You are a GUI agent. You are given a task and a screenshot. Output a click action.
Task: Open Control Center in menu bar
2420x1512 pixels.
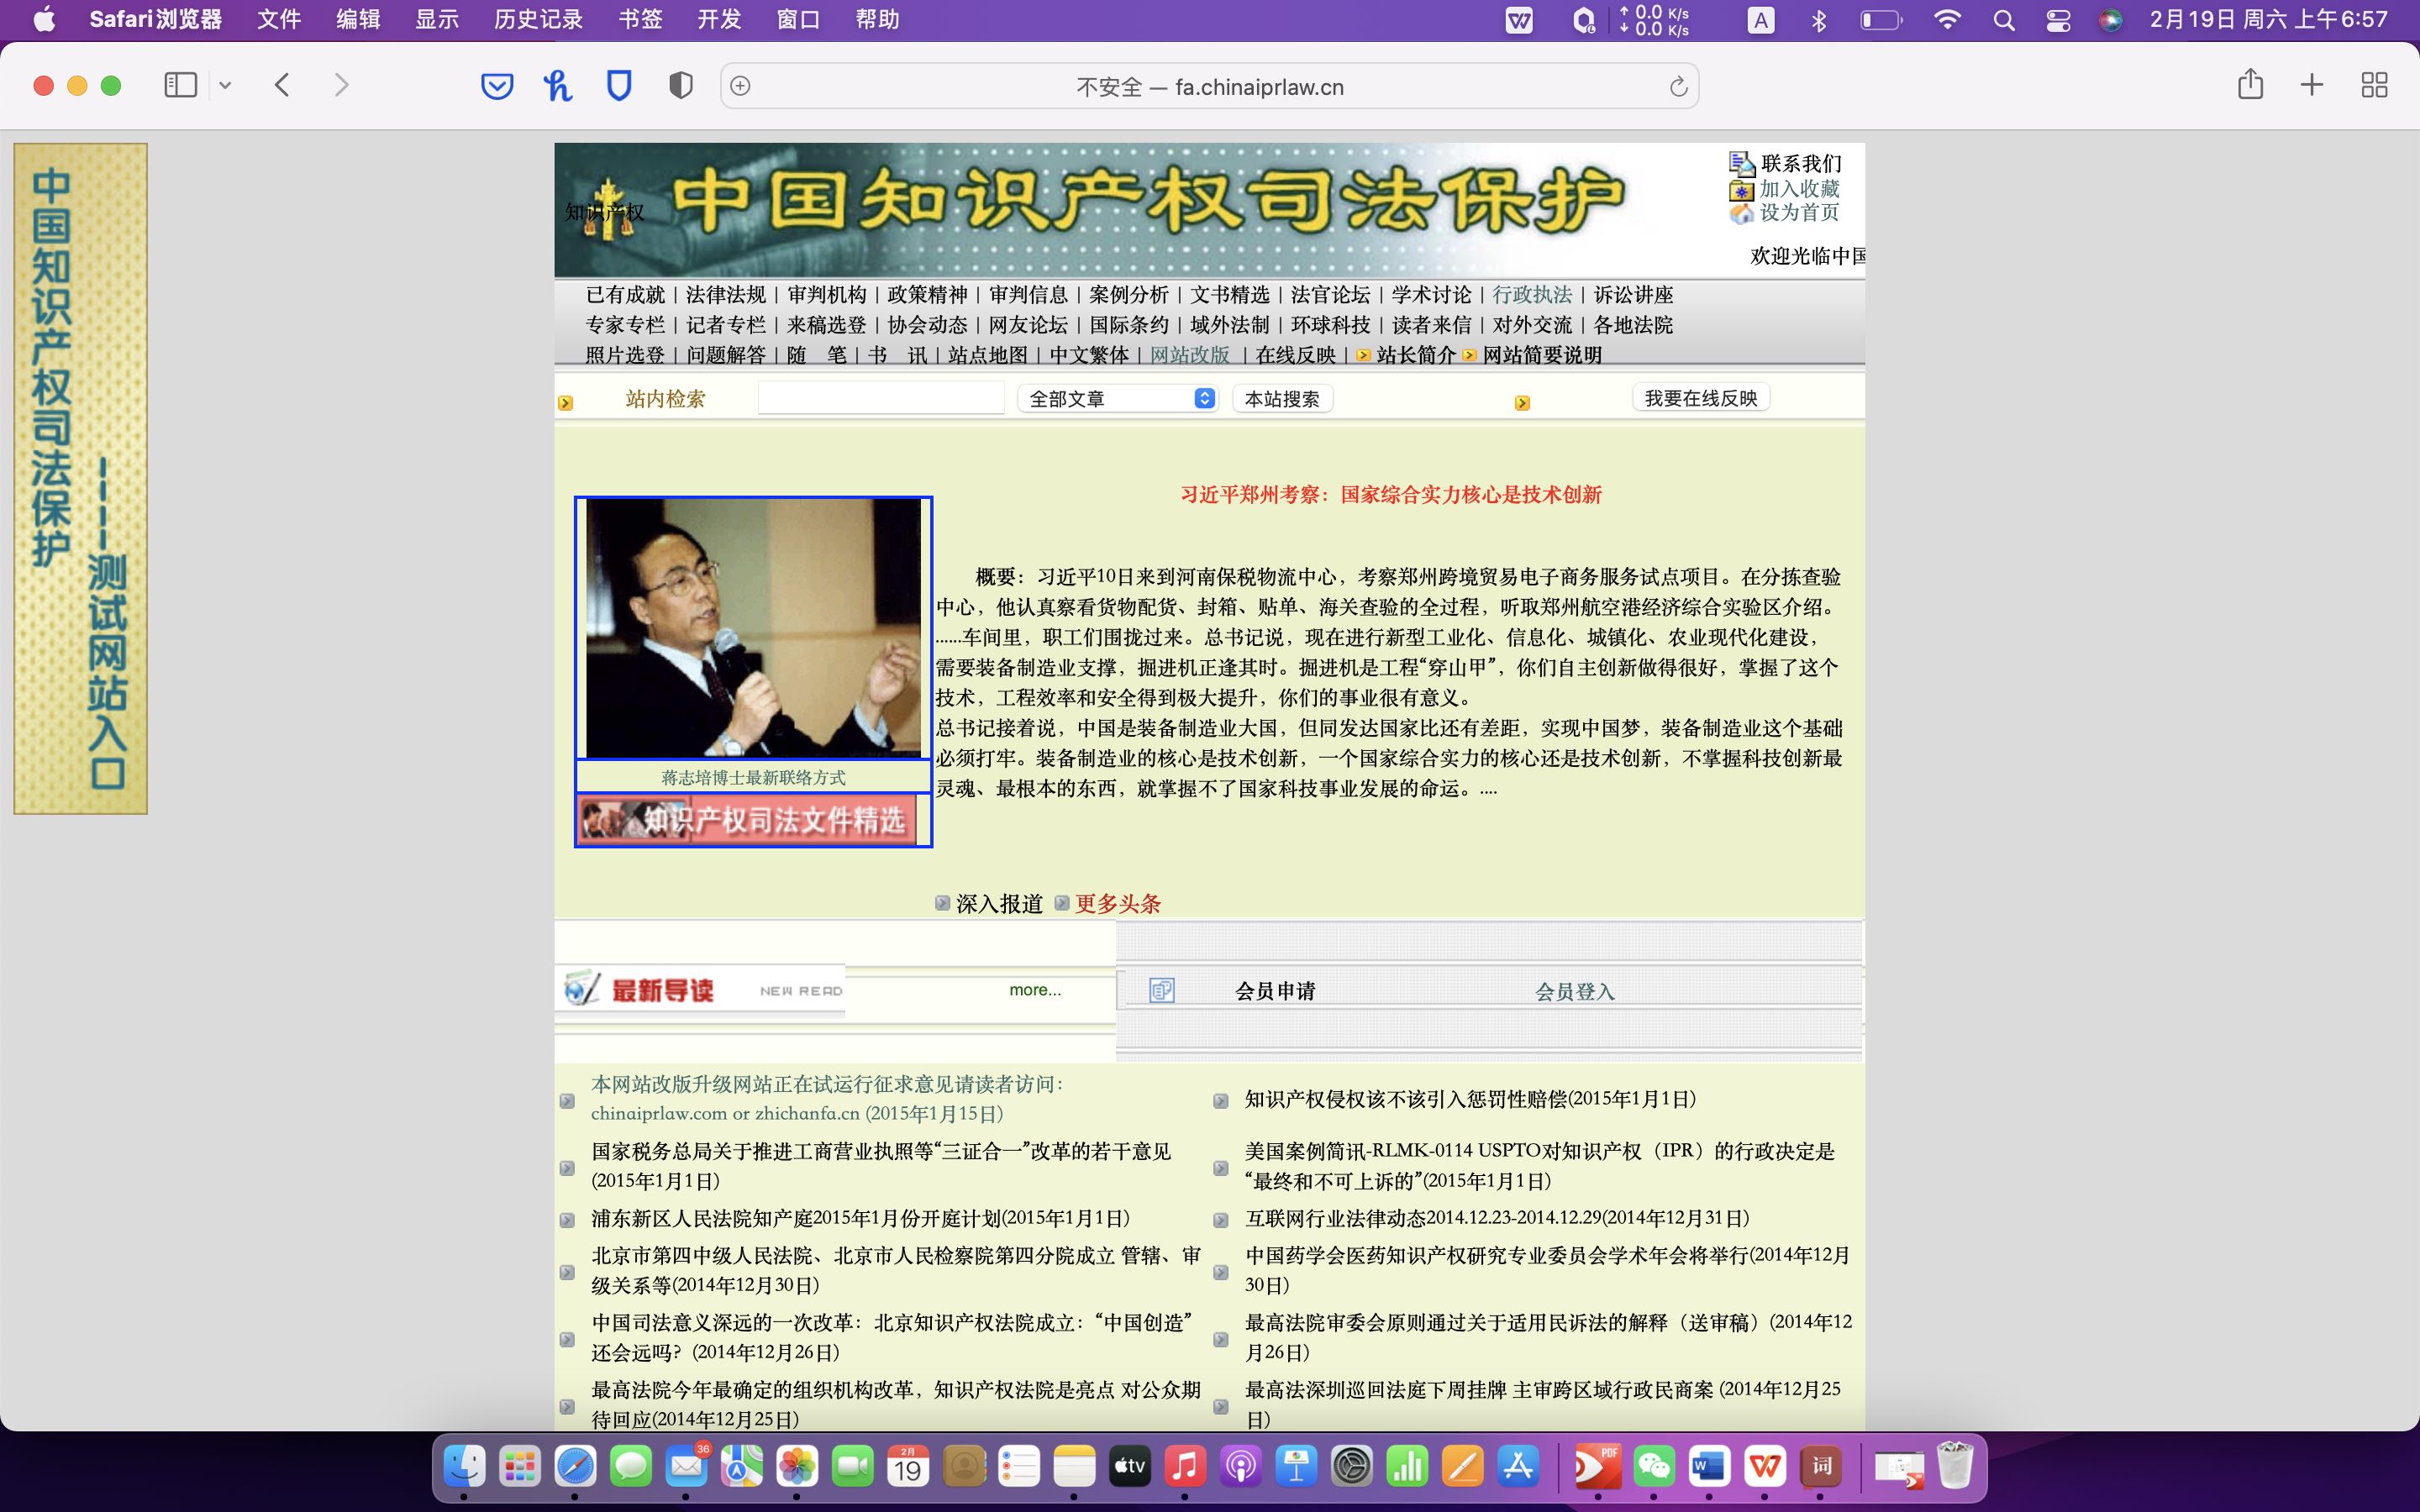pos(2058,20)
